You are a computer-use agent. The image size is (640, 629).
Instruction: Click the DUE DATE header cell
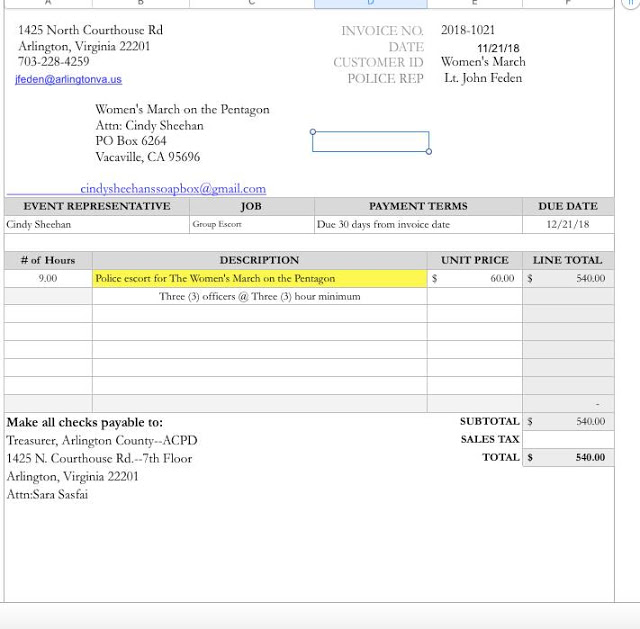568,206
